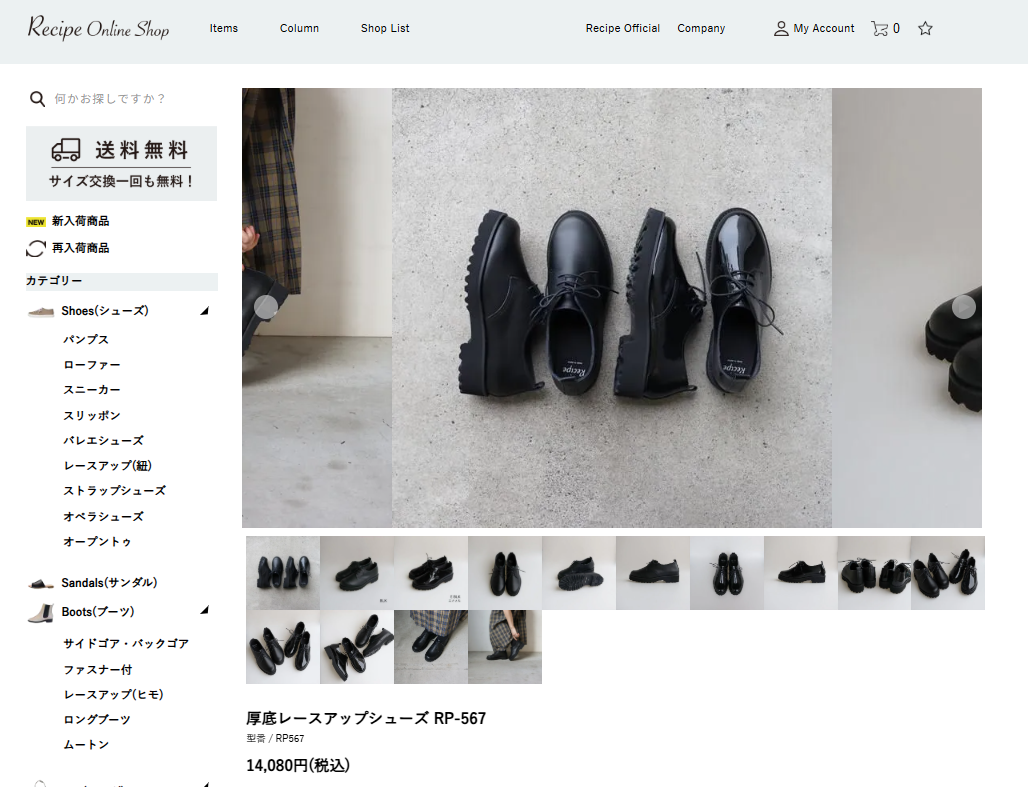Open the Shop List menu
The width and height of the screenshot is (1028, 787).
385,28
